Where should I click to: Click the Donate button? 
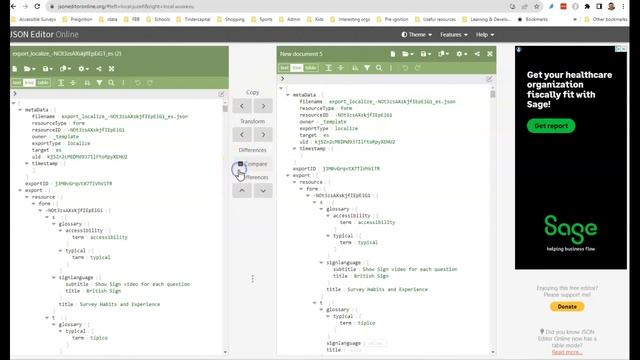[567, 307]
